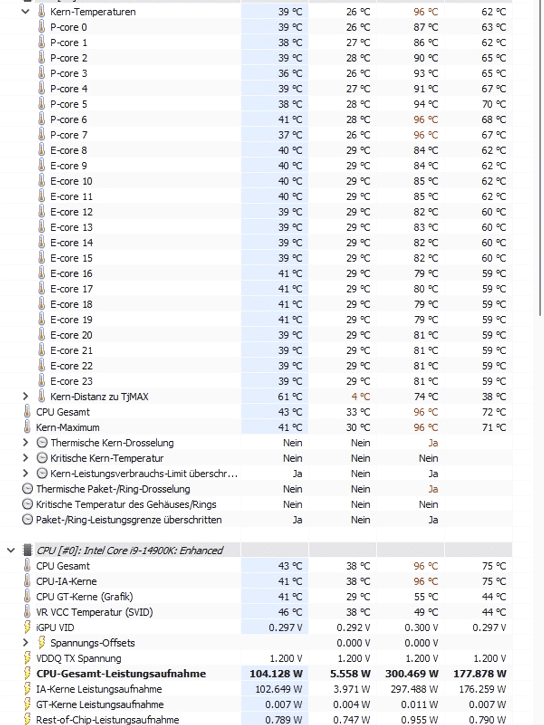Click the clock icon for Kritische Temperatur des Gehäuses/Rings
This screenshot has width=544, height=725.
click(28, 504)
